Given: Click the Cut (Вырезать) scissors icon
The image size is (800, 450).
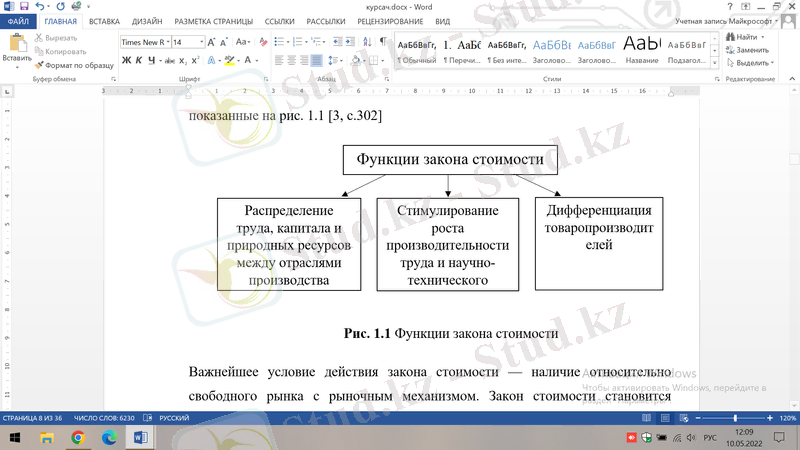Looking at the screenshot, I should (40, 37).
